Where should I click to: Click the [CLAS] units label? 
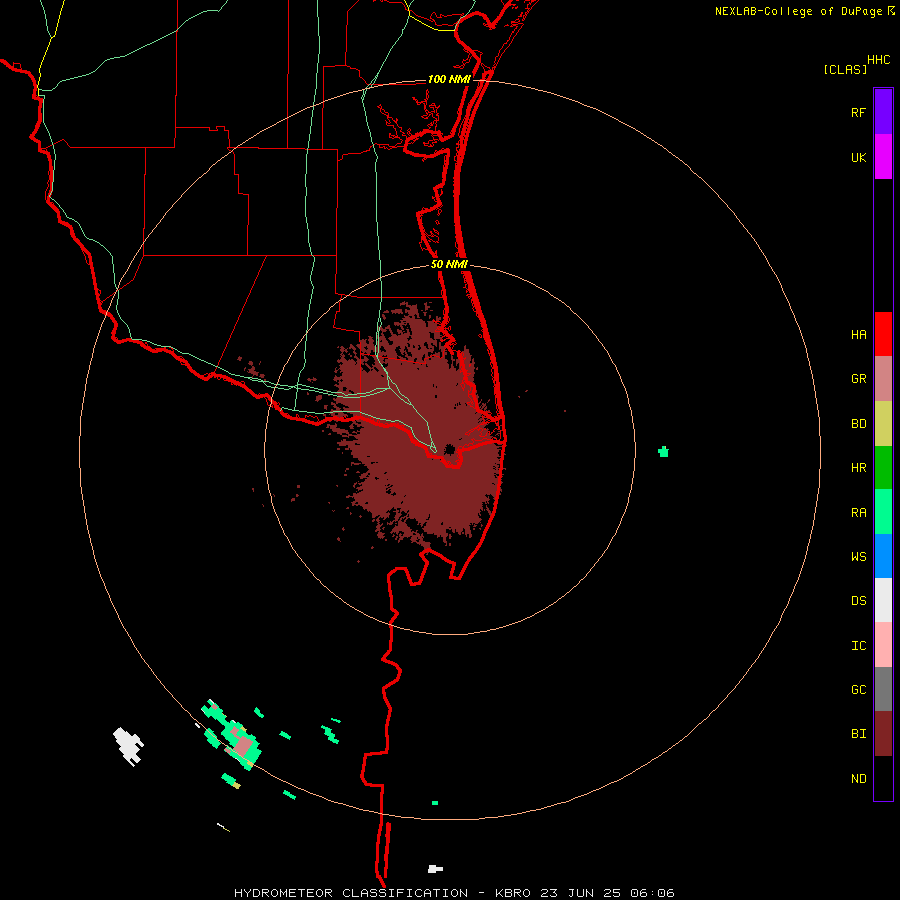coord(845,70)
